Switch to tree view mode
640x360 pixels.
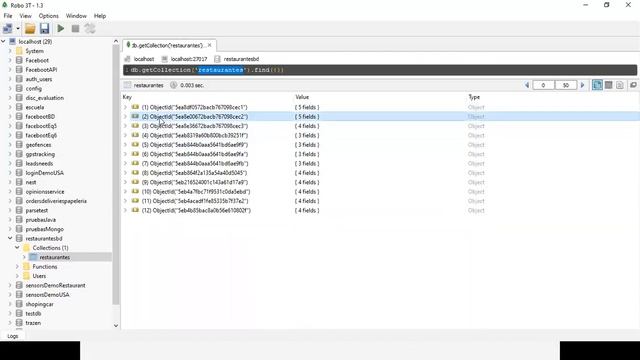click(597, 85)
